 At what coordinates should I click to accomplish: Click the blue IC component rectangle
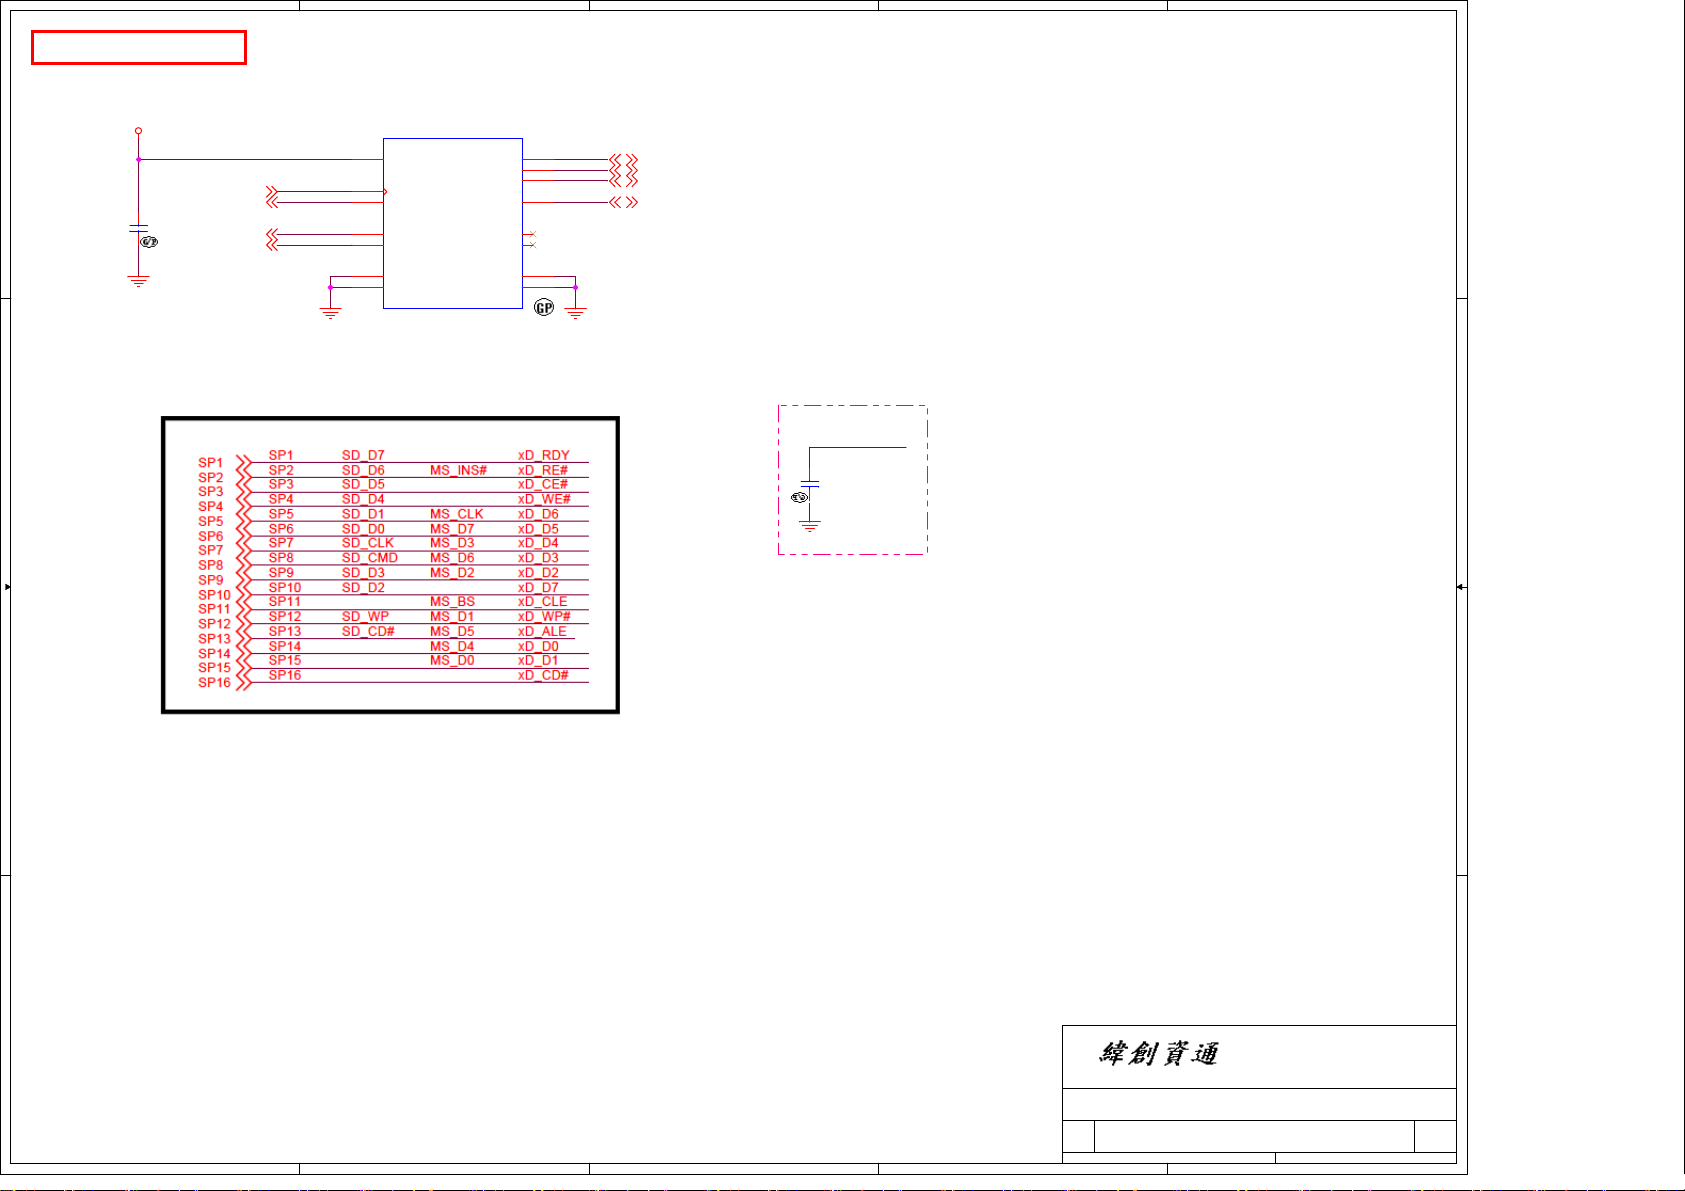[x=452, y=223]
